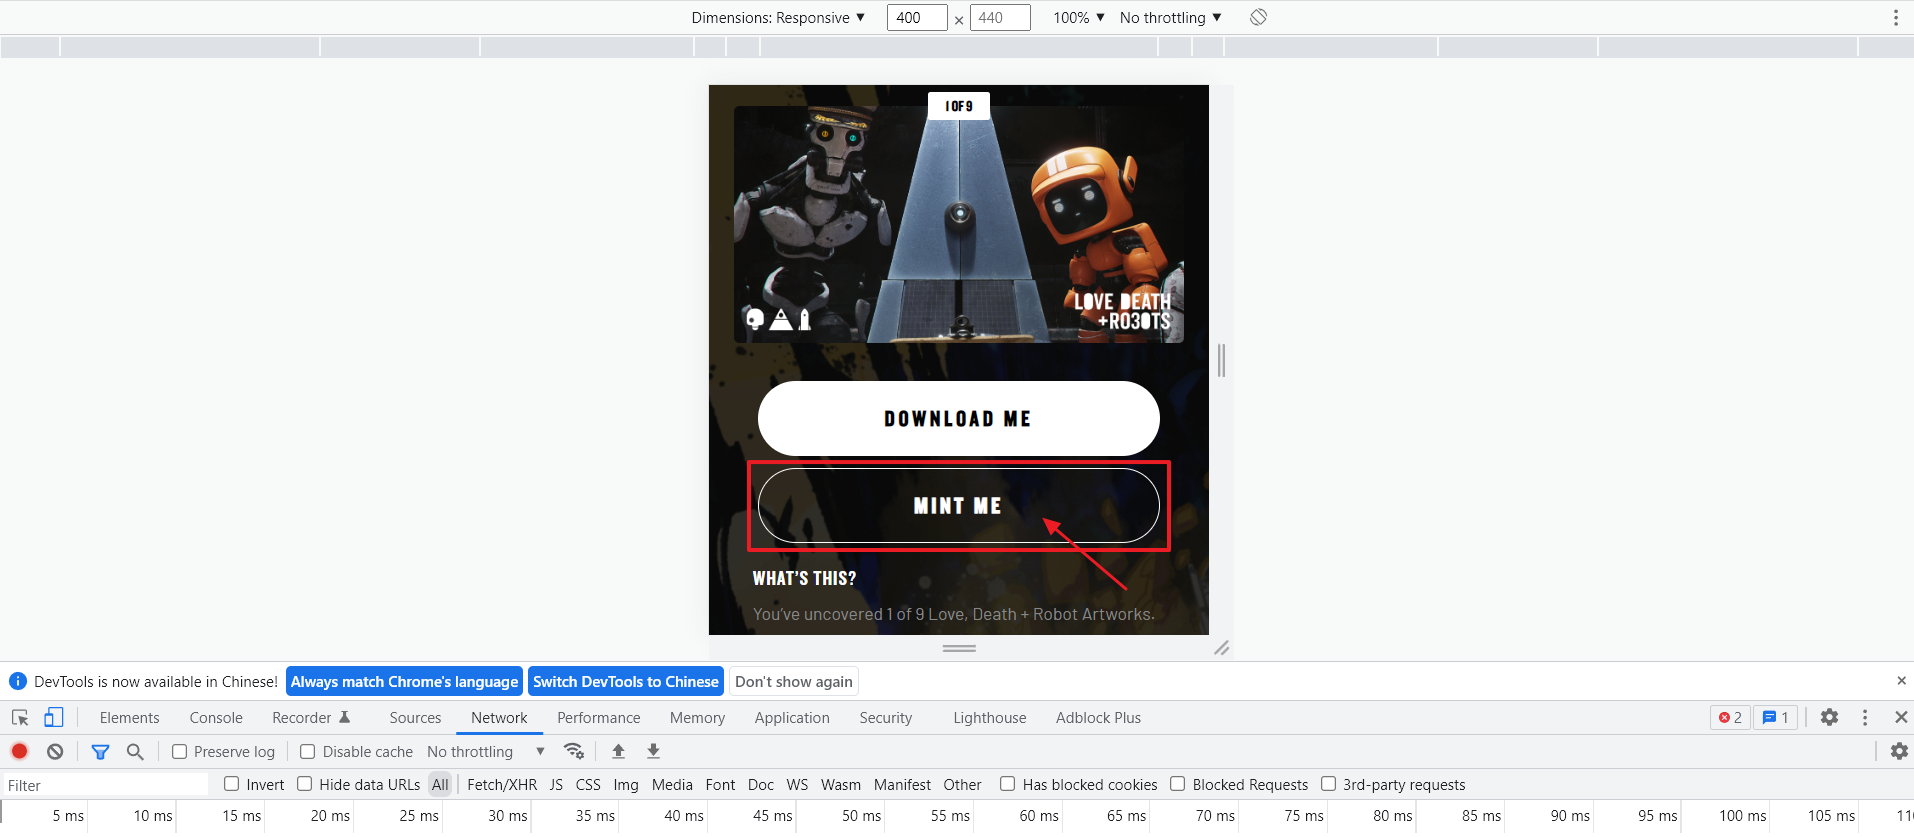The width and height of the screenshot is (1914, 837).
Task: Filter requests by Fetch/XHR type
Action: point(502,784)
